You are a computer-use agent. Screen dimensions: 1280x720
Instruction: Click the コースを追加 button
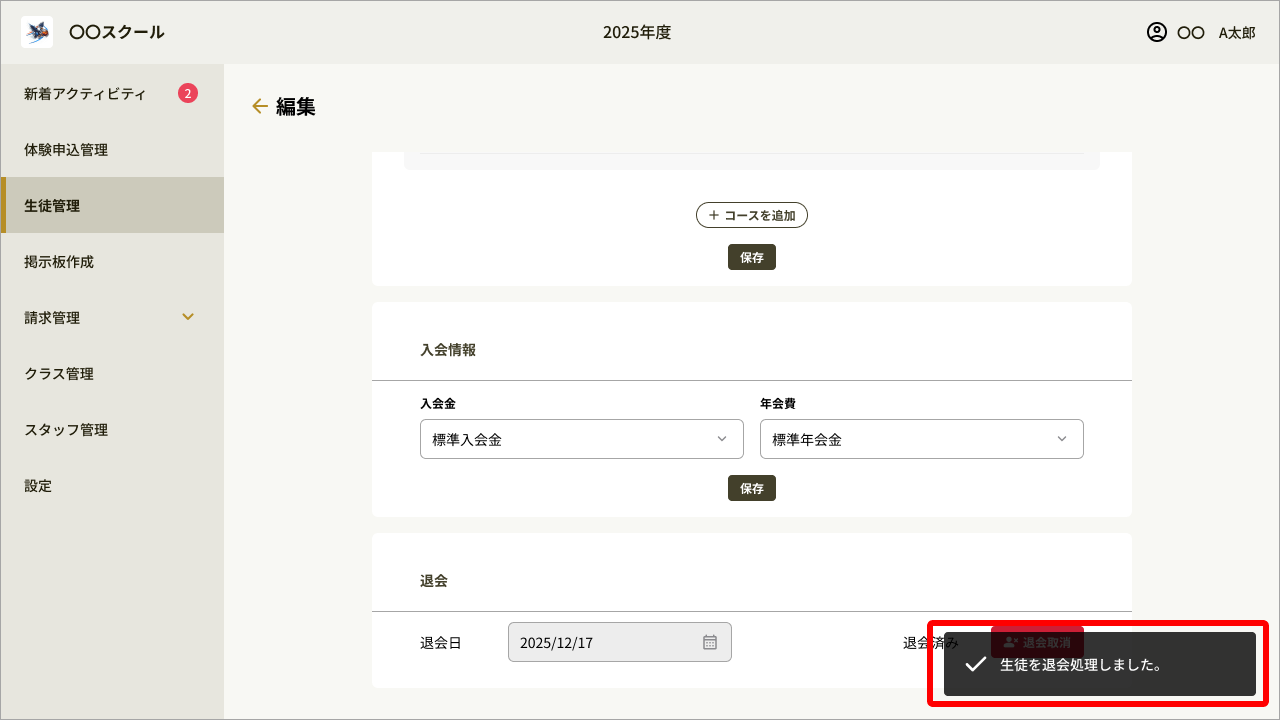[751, 215]
